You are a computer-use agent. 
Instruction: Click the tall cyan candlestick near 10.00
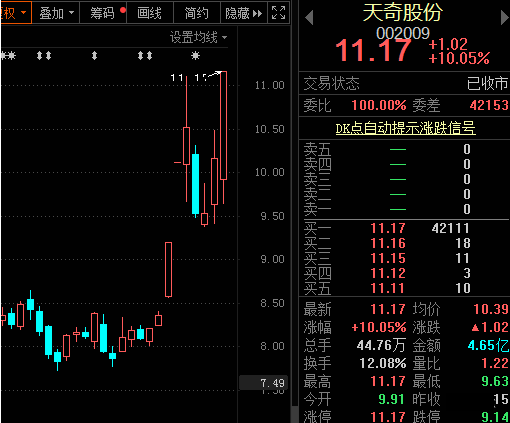click(195, 184)
